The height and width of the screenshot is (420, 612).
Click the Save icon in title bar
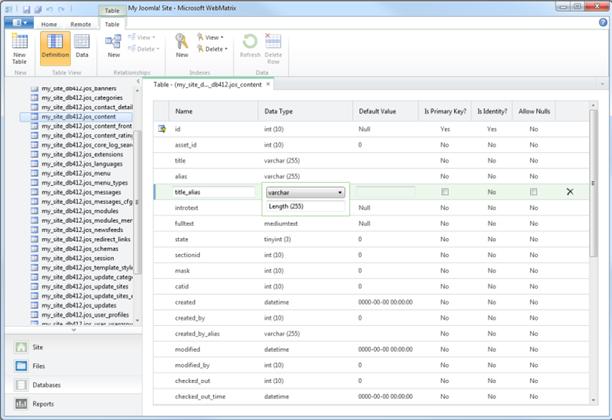[x=26, y=9]
